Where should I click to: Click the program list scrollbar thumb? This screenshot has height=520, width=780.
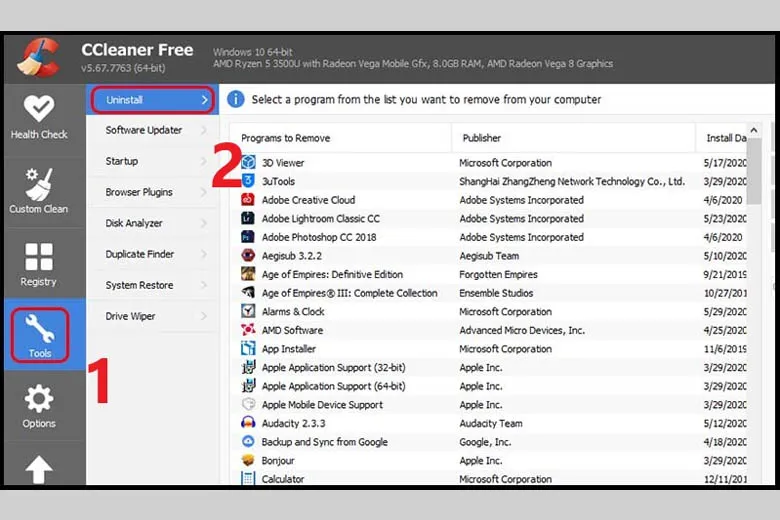coord(754,171)
